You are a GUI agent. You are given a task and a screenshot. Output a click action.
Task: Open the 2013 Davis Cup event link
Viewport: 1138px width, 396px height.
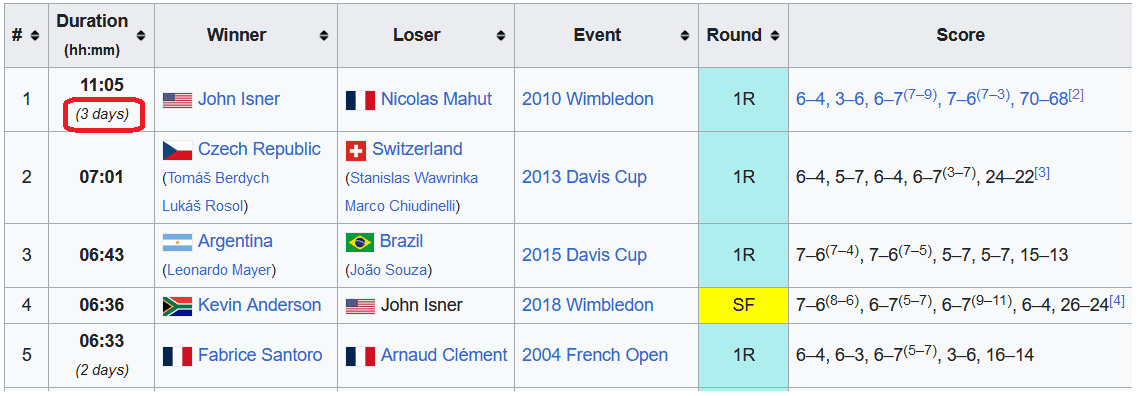(584, 178)
